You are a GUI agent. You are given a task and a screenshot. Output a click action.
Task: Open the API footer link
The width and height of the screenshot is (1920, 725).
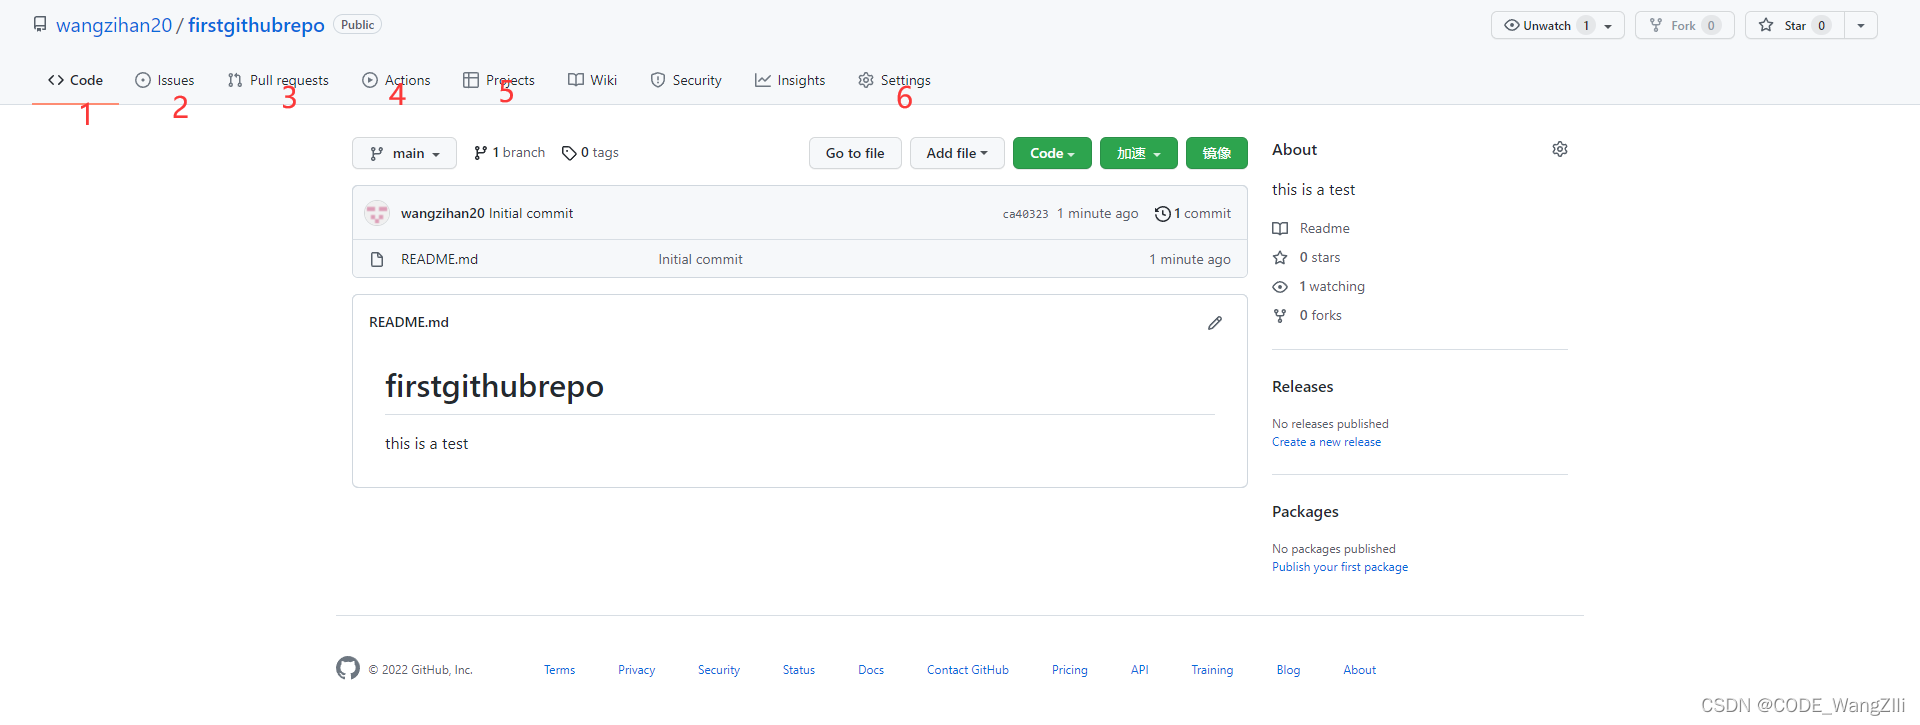[1139, 670]
